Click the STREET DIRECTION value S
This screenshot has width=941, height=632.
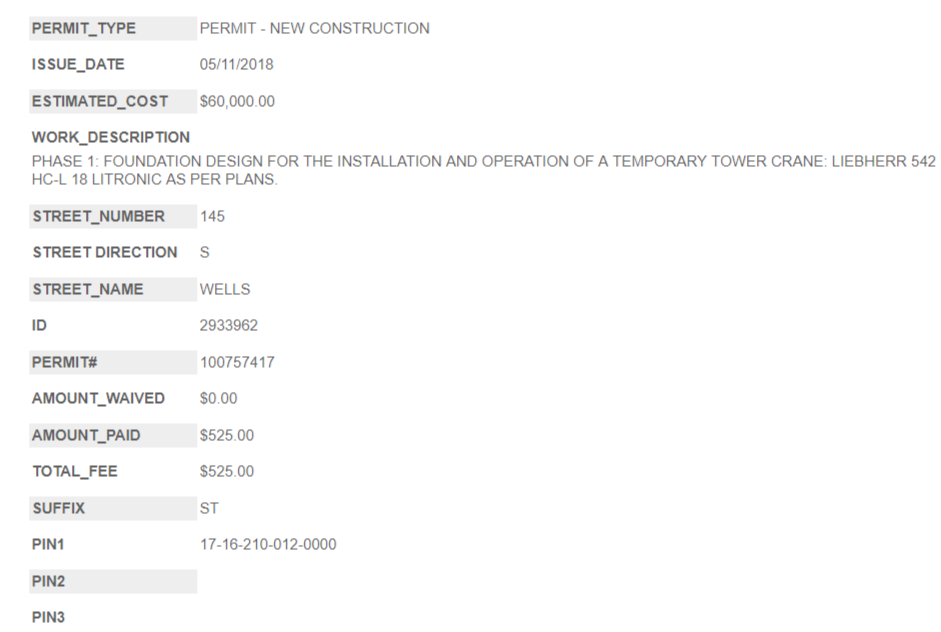[205, 253]
